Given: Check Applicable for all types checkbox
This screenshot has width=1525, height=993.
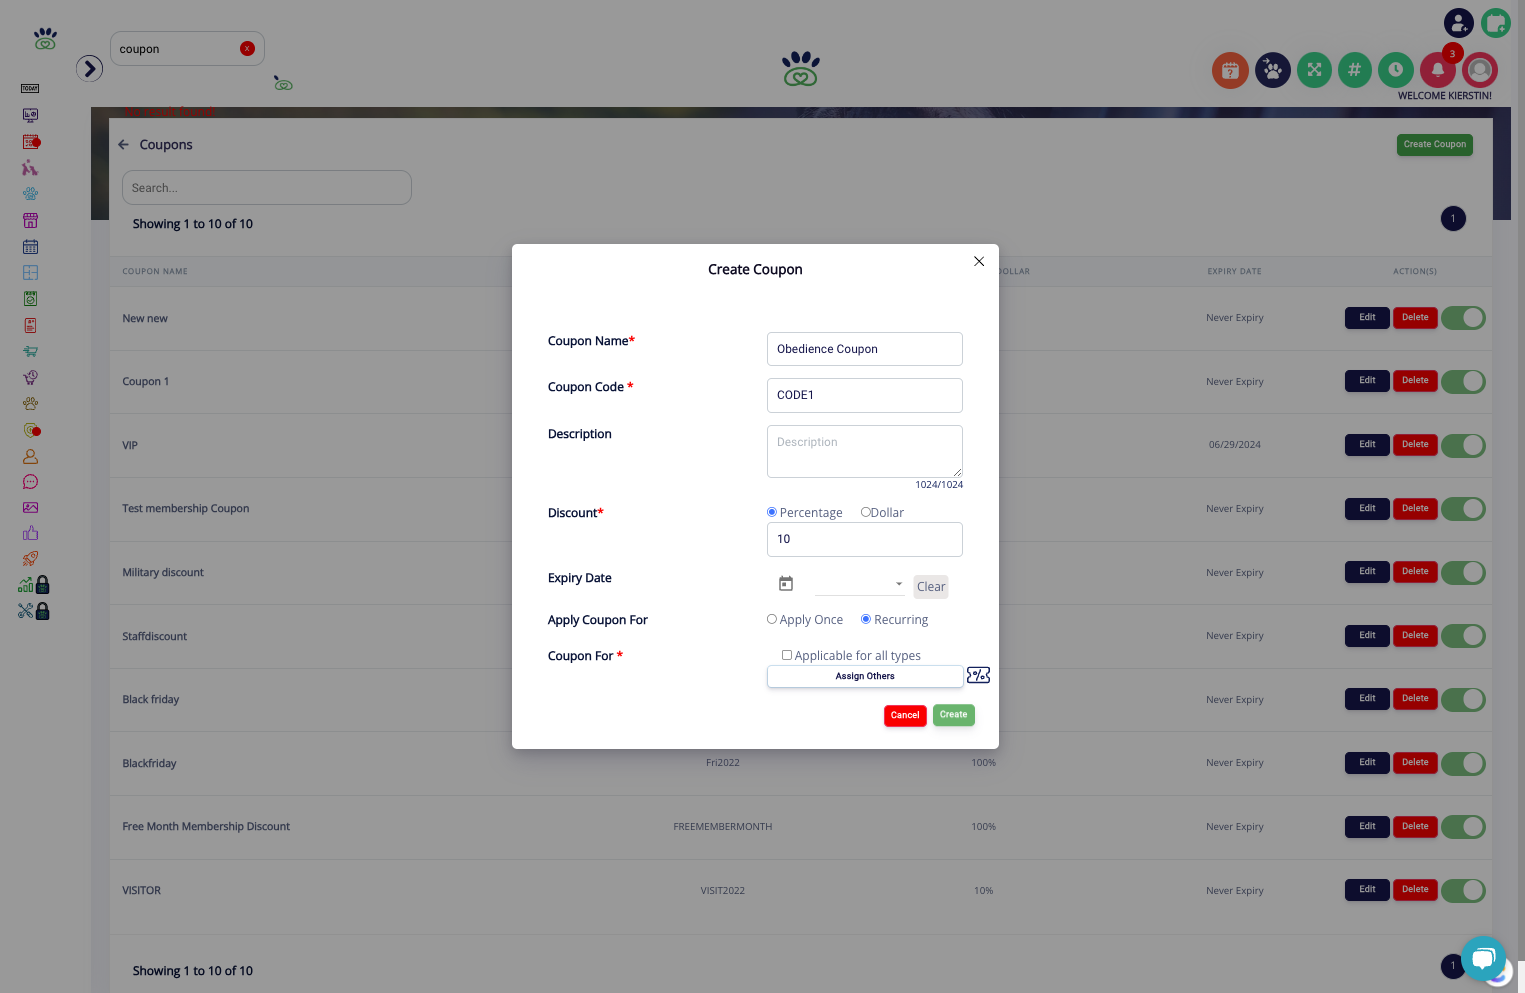Looking at the screenshot, I should [787, 655].
